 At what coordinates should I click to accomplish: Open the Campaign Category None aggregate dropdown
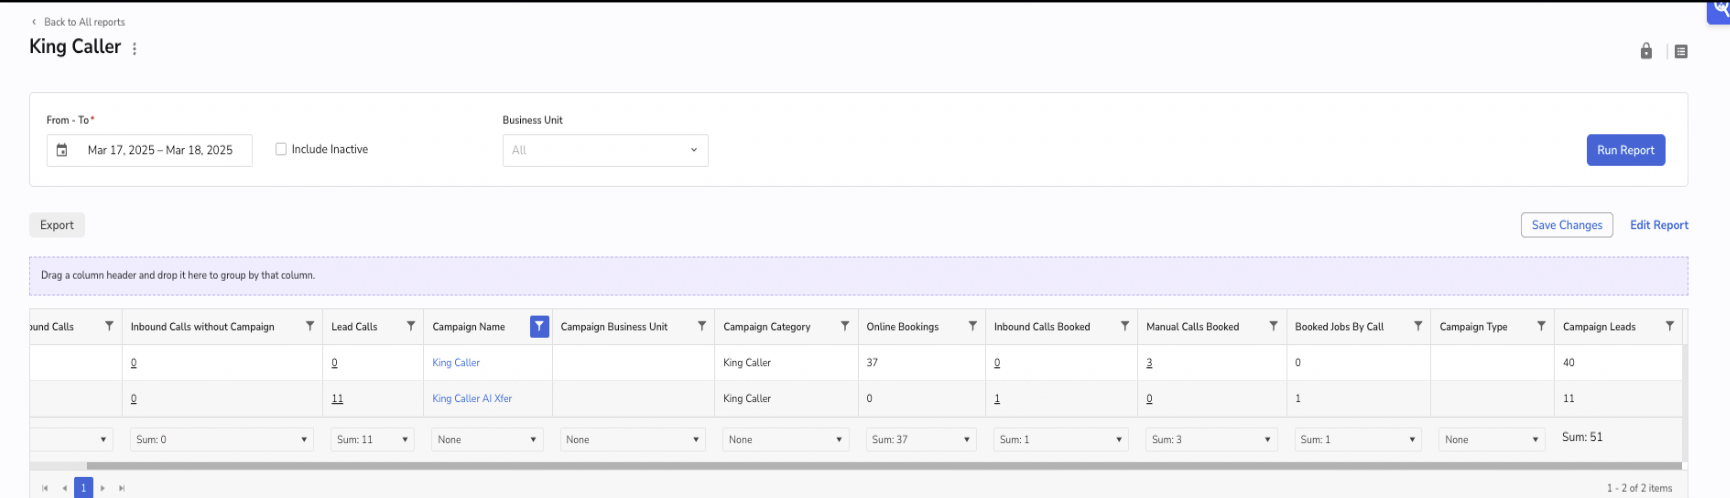click(785, 439)
